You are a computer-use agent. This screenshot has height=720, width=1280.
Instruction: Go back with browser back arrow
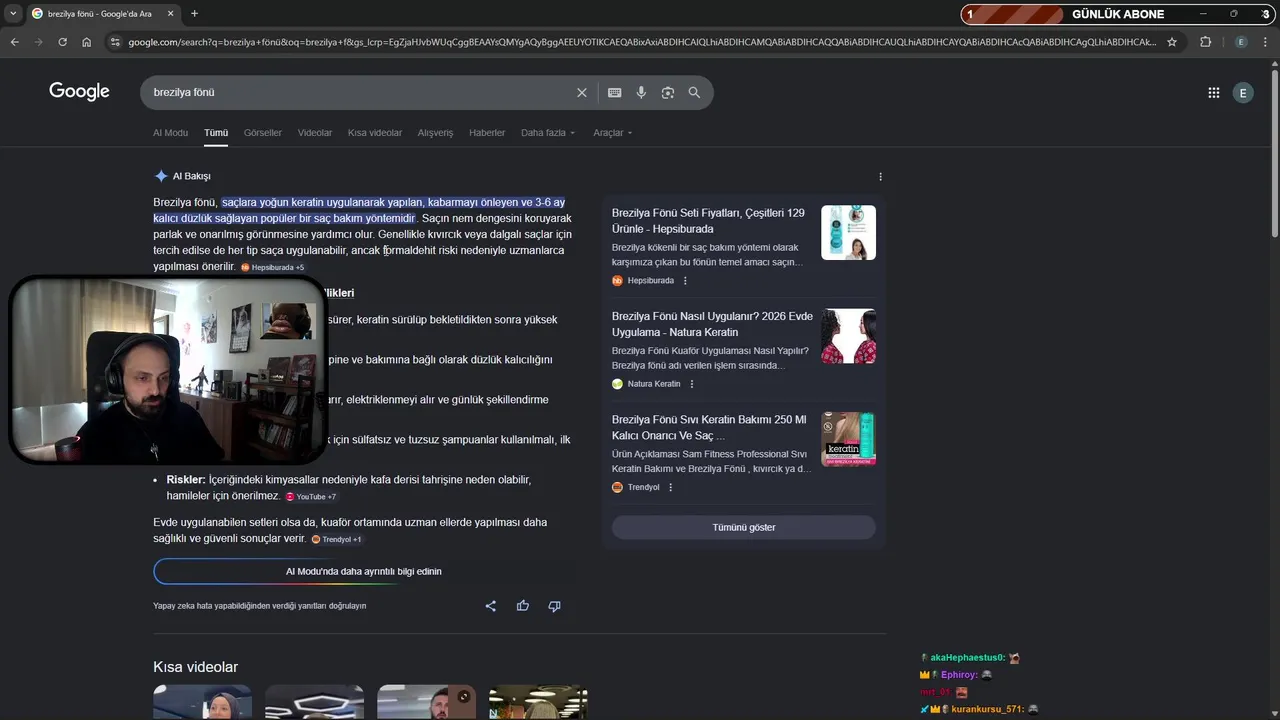(x=15, y=42)
